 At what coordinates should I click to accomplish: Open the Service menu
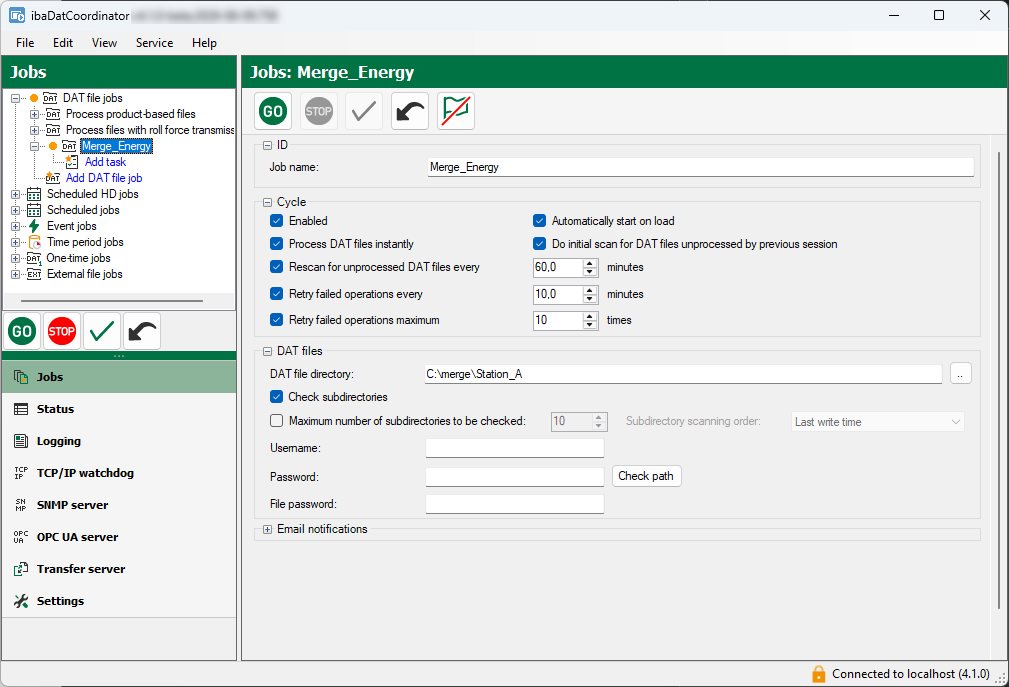pyautogui.click(x=154, y=42)
